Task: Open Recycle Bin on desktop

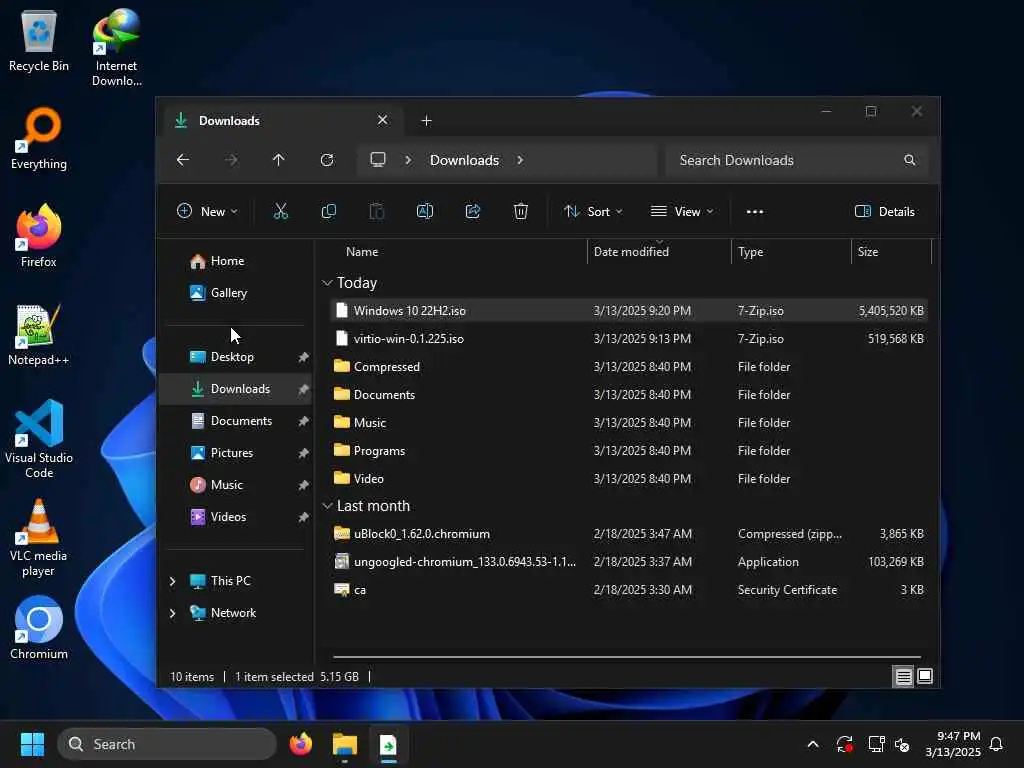Action: pos(39,41)
